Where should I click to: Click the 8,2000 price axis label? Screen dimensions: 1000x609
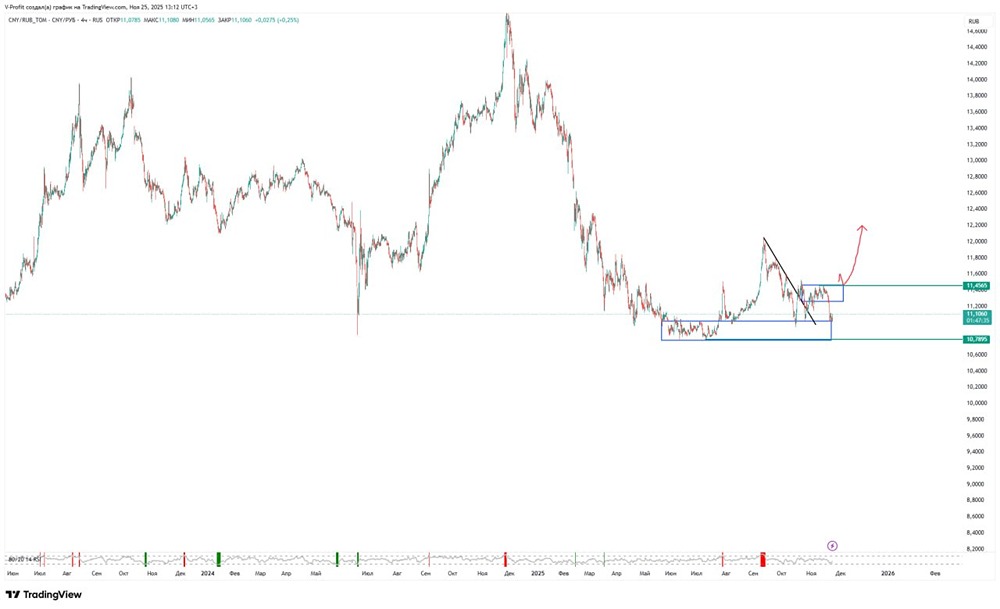[x=978, y=549]
